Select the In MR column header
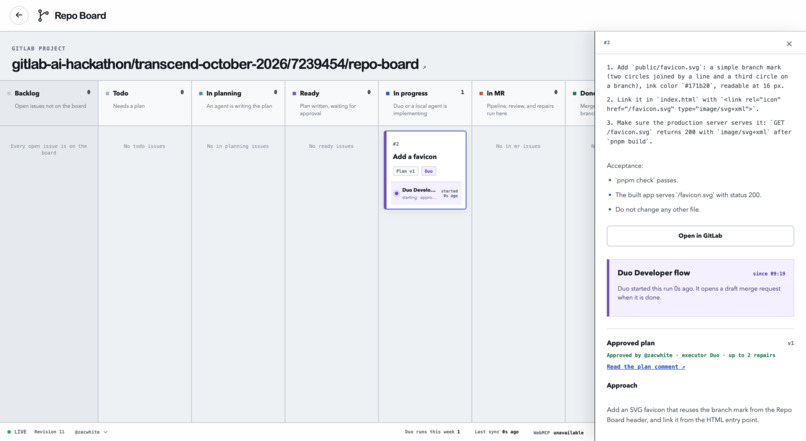The image size is (806, 441). [519, 103]
